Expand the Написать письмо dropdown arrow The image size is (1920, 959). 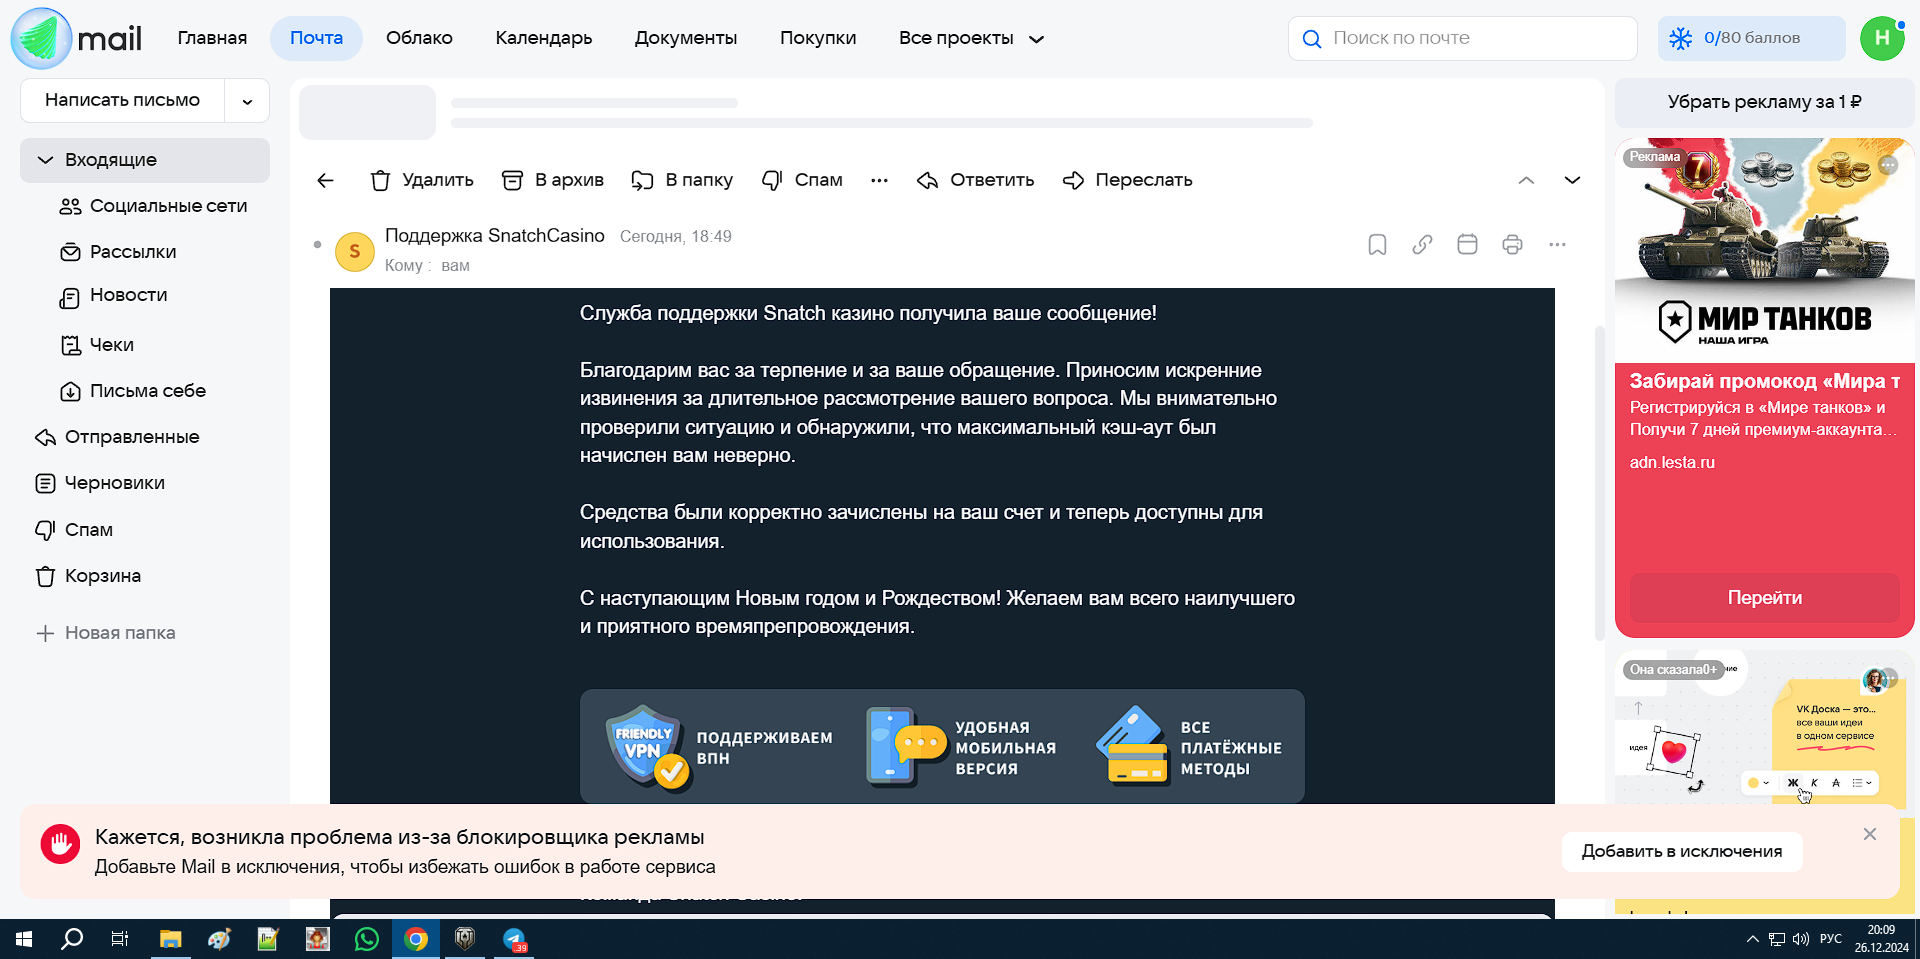coord(247,101)
